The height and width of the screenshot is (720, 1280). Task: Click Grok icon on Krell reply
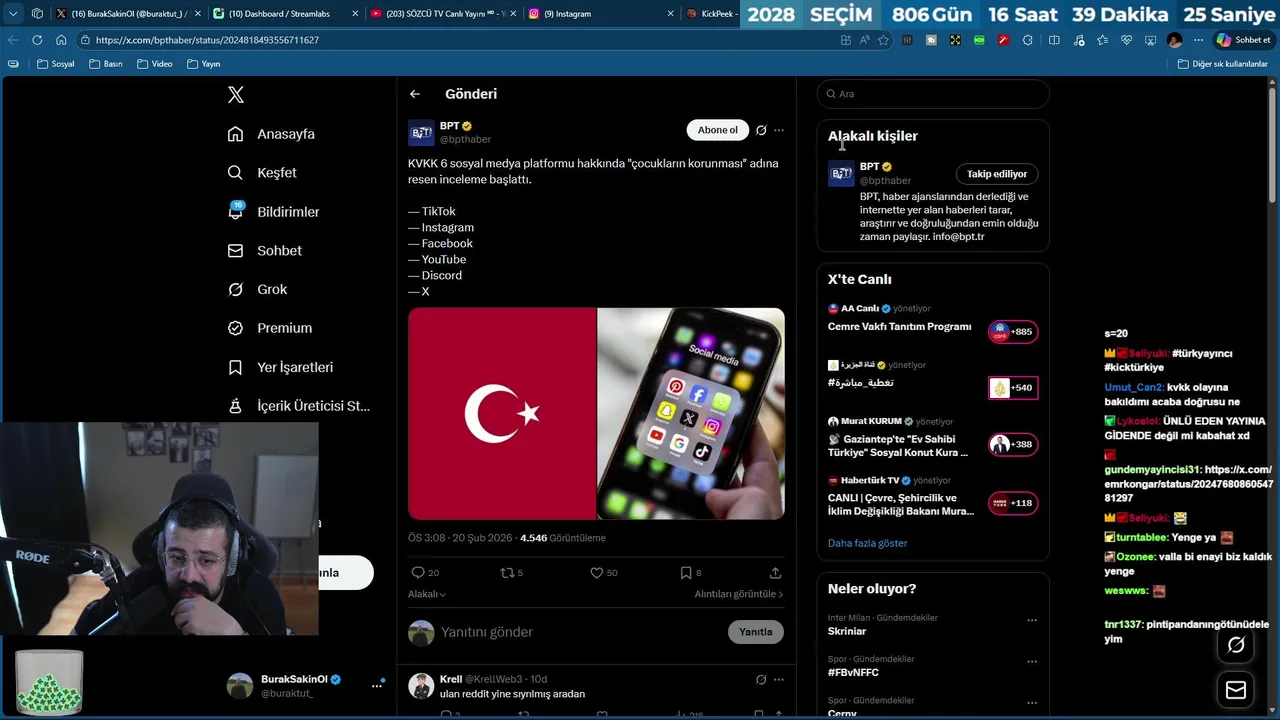click(x=761, y=680)
